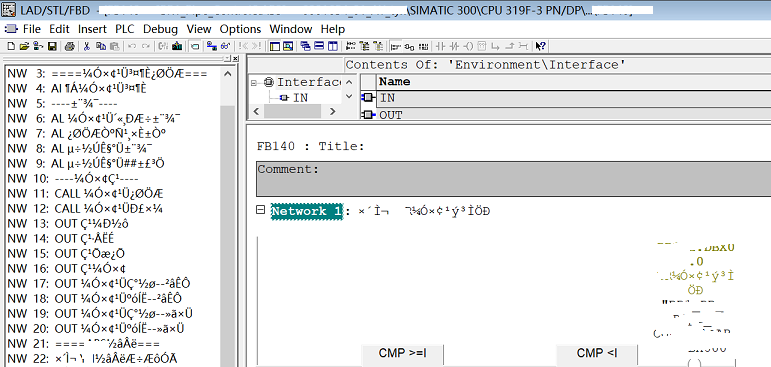The width and height of the screenshot is (771, 367).
Task: Toggle the Details view window icon
Action: (274, 46)
